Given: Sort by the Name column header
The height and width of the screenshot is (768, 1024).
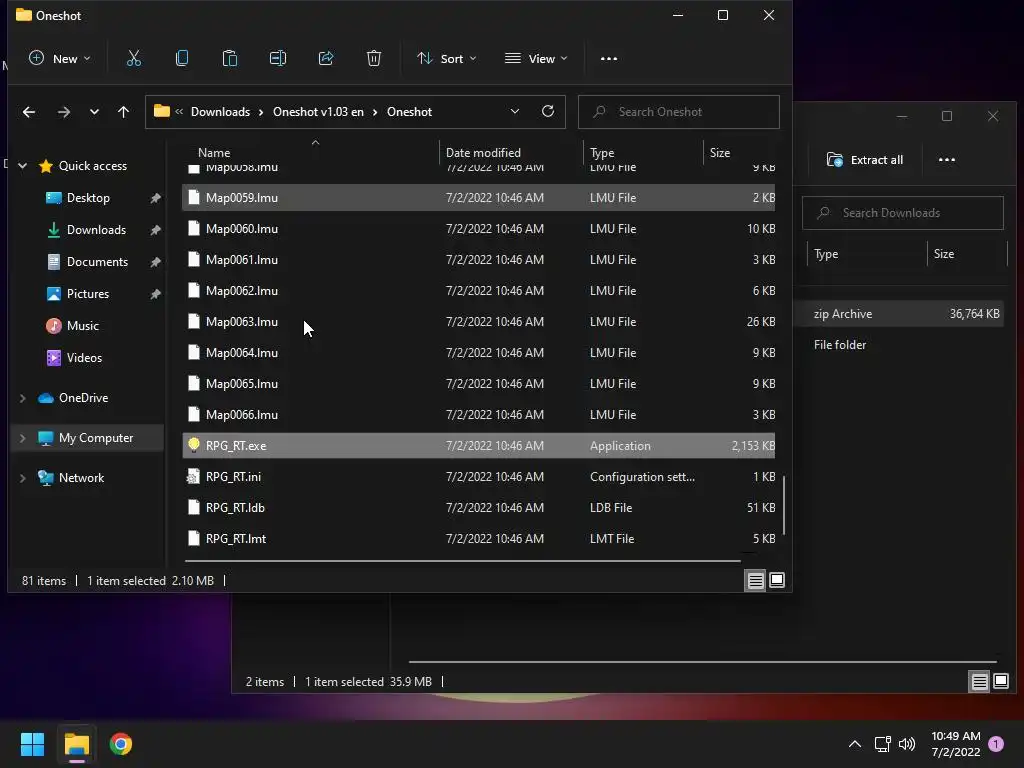Looking at the screenshot, I should point(214,153).
